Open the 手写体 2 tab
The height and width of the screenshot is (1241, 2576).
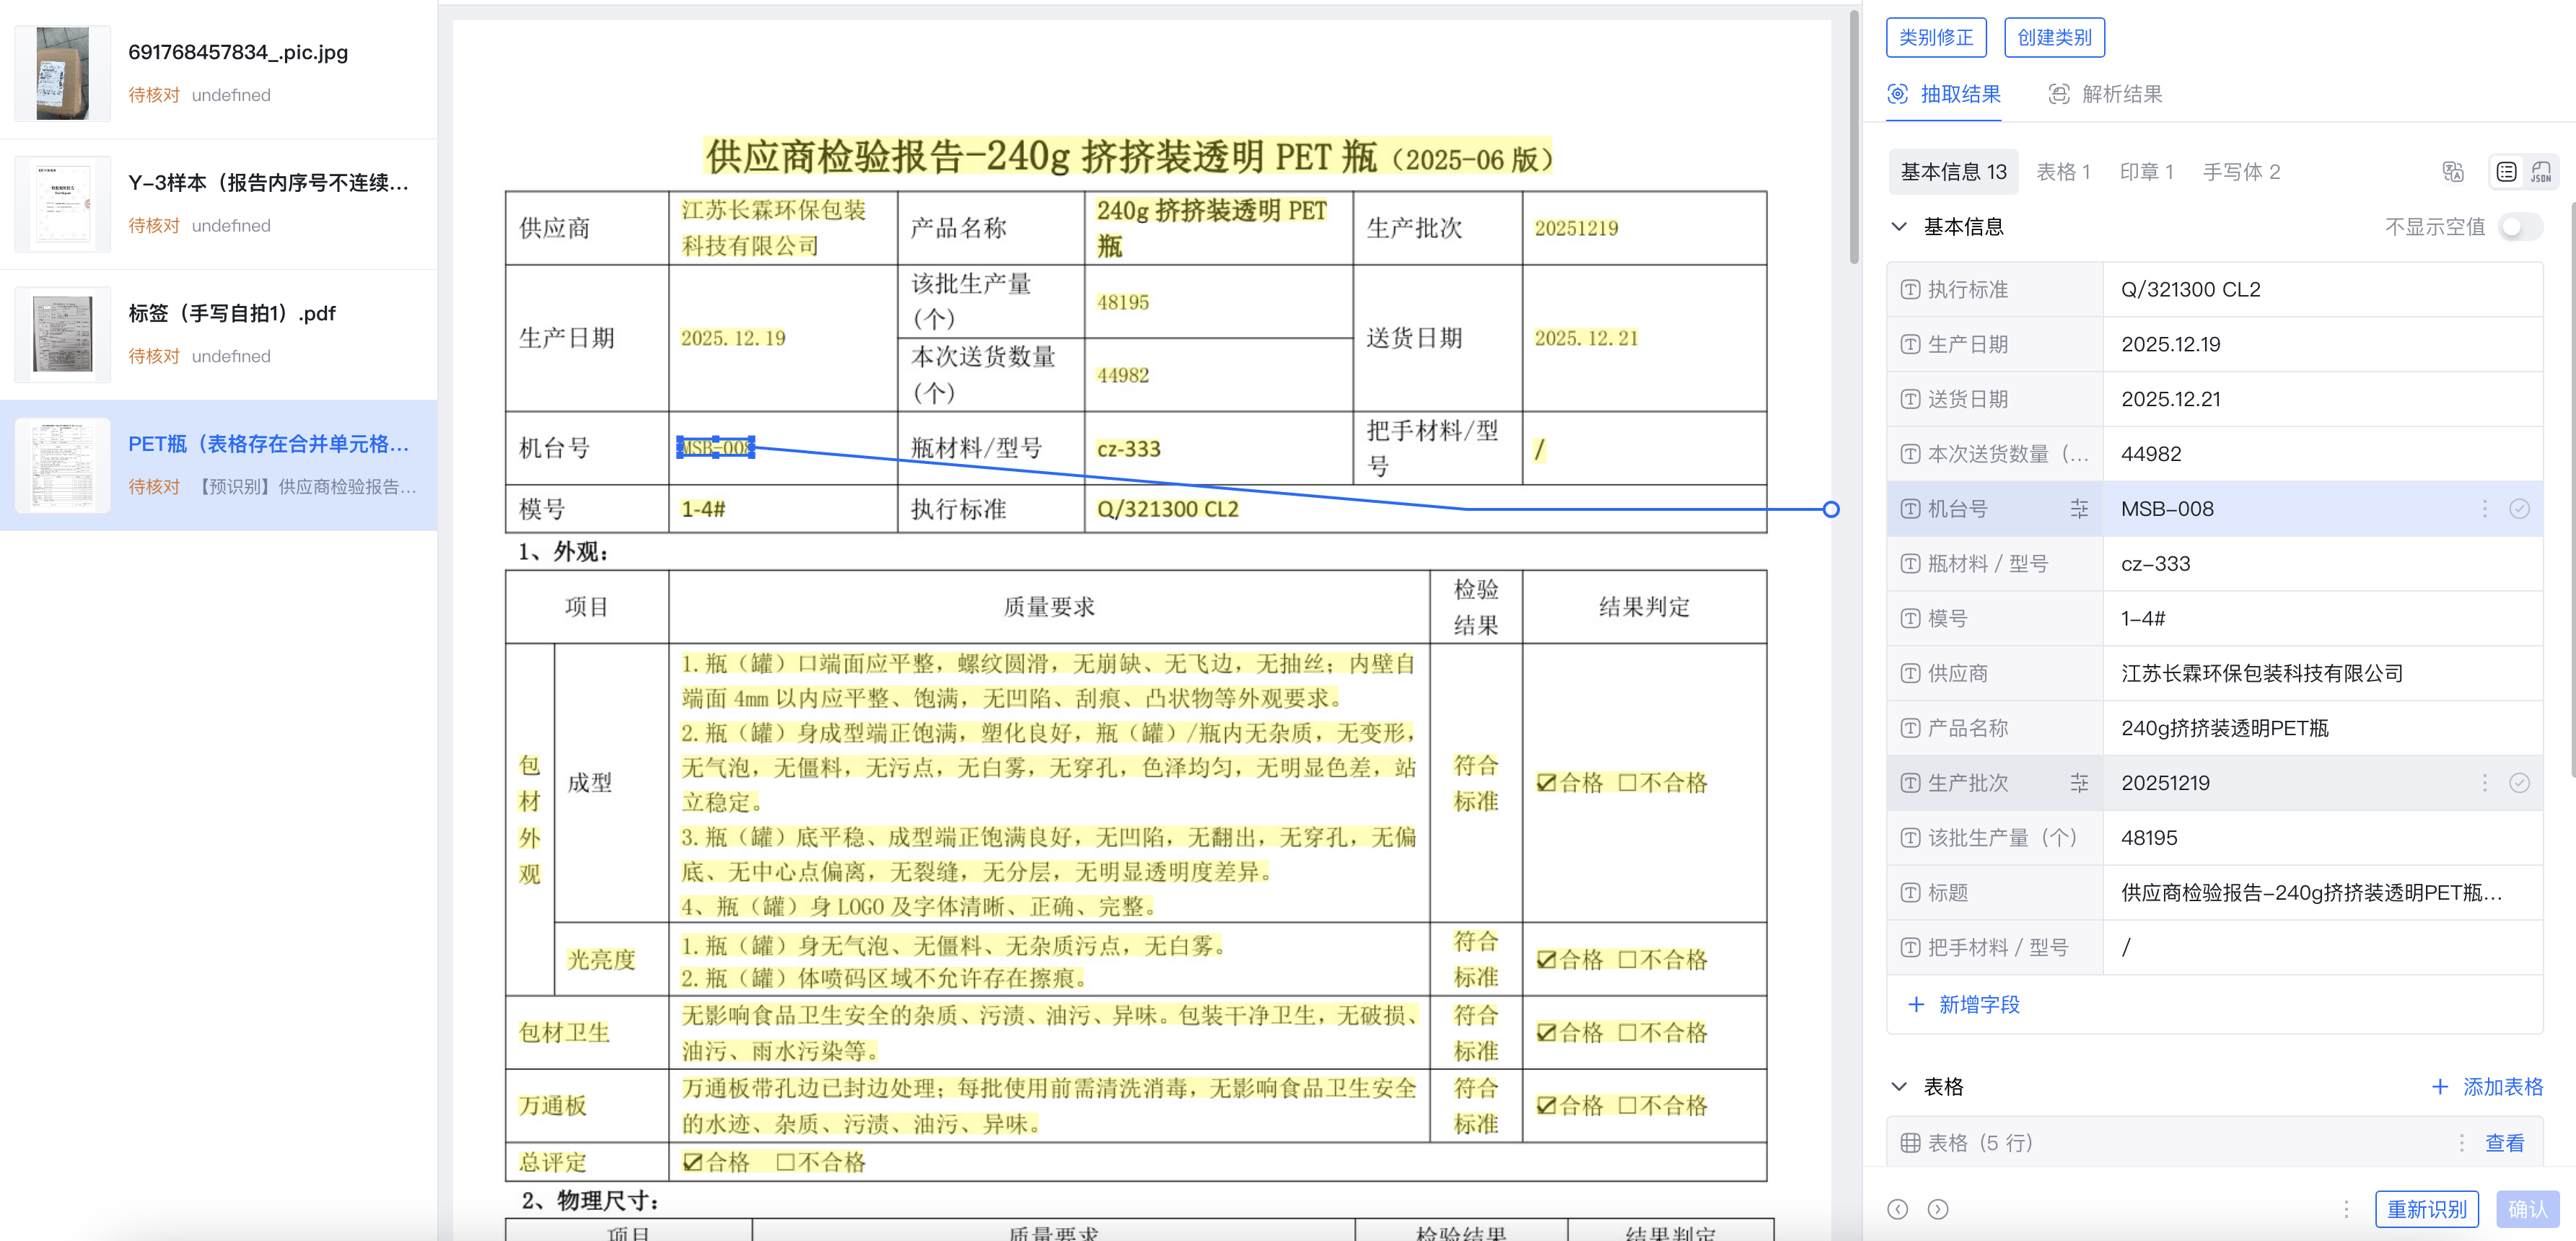(x=2241, y=172)
